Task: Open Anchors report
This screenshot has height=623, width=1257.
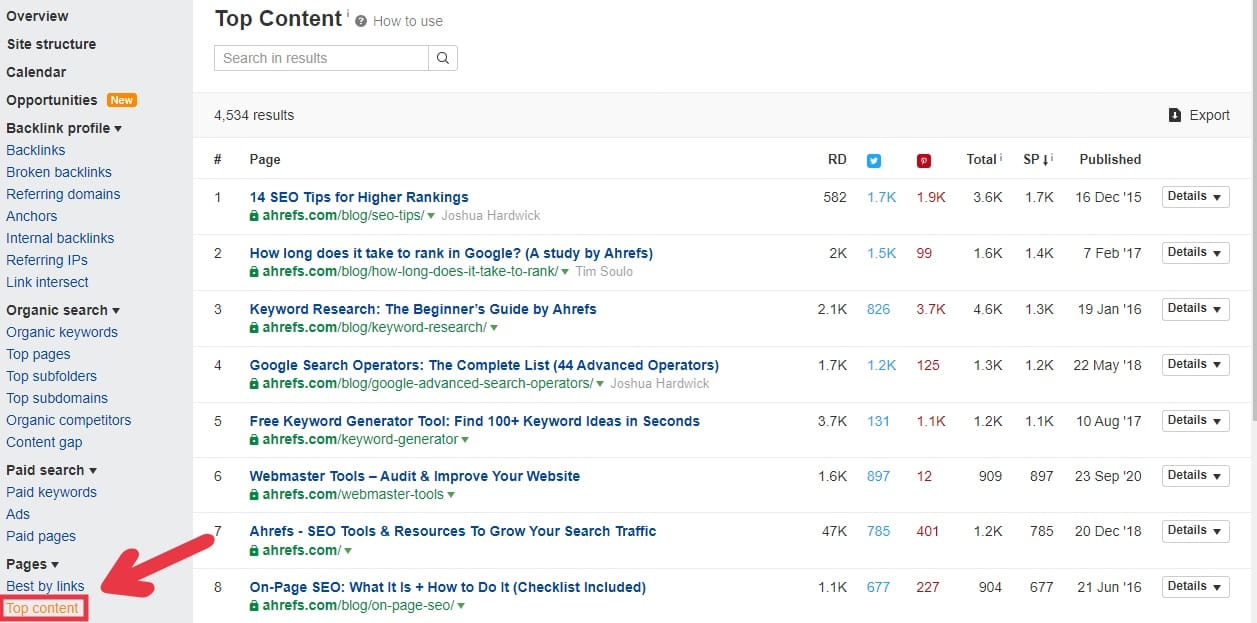Action: [32, 216]
